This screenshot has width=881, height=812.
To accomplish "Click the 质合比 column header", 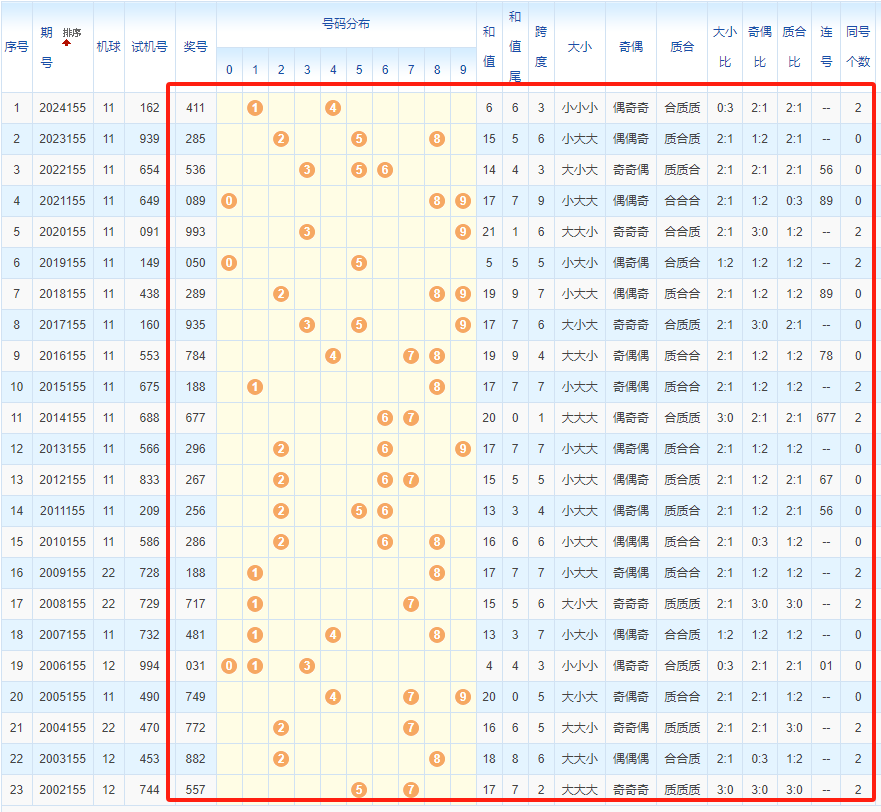I will (794, 46).
